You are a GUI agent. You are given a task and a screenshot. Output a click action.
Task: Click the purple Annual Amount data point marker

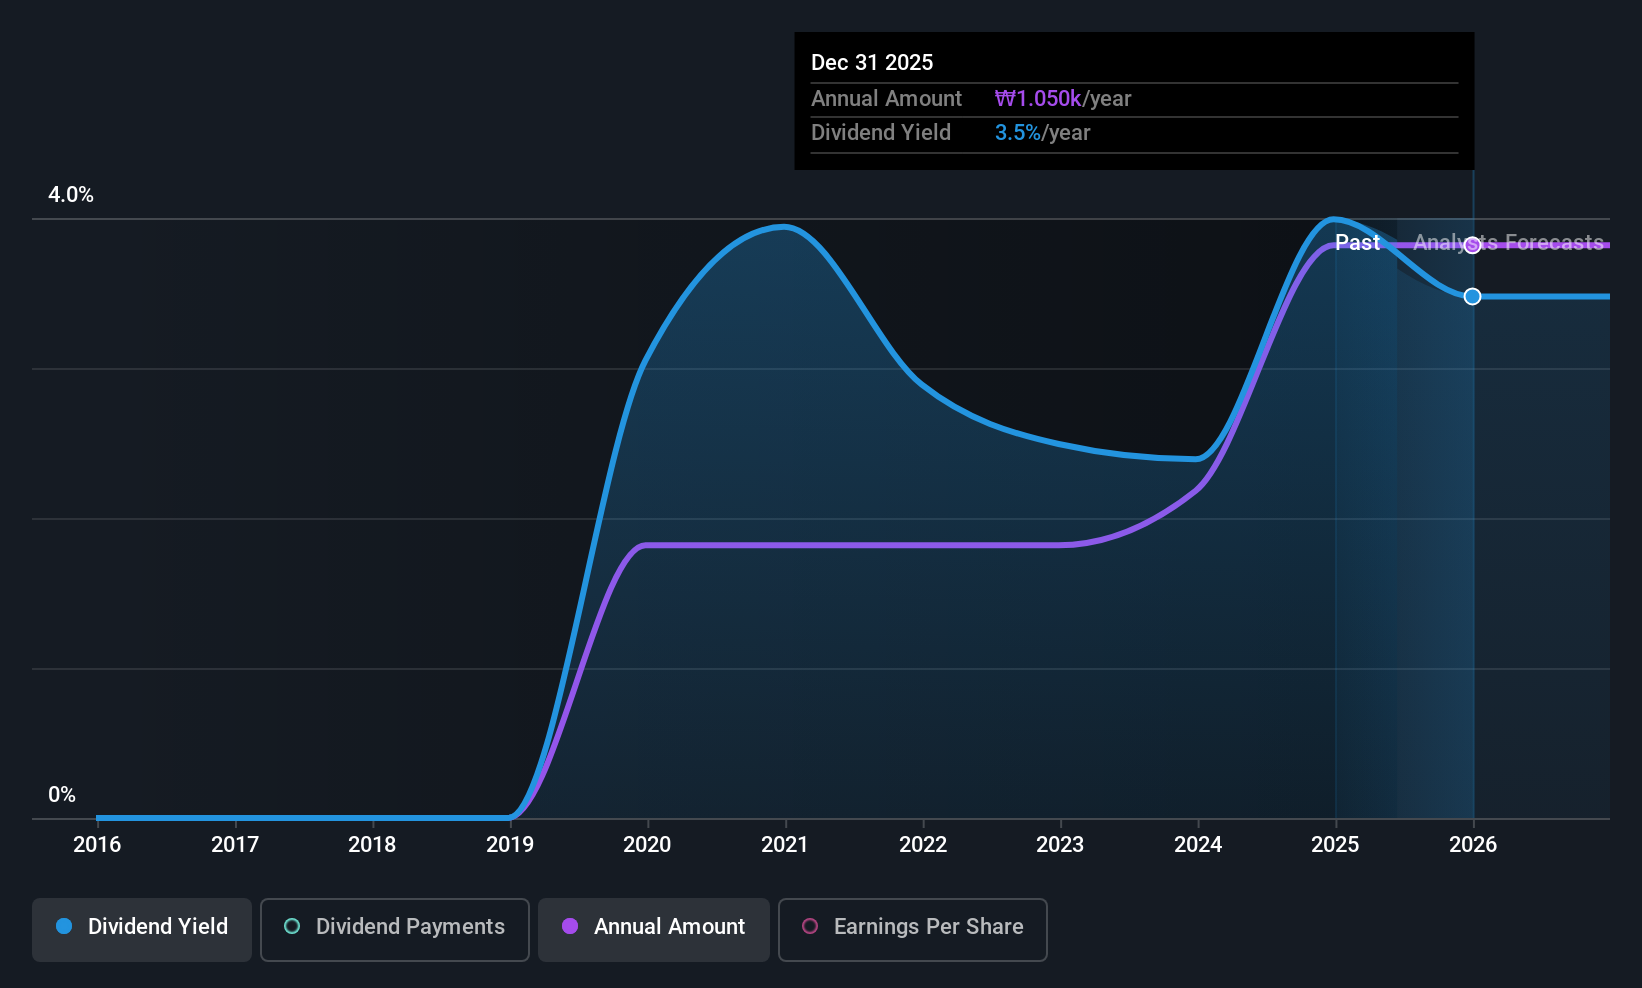[1472, 245]
